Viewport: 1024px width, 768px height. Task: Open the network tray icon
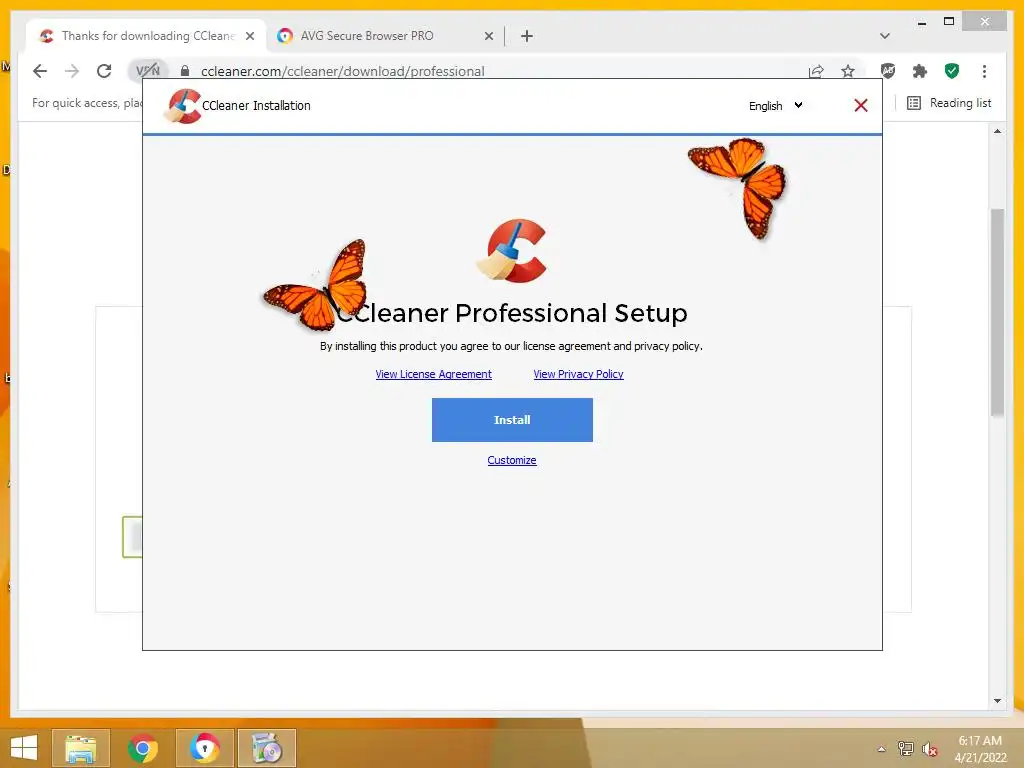tap(906, 749)
